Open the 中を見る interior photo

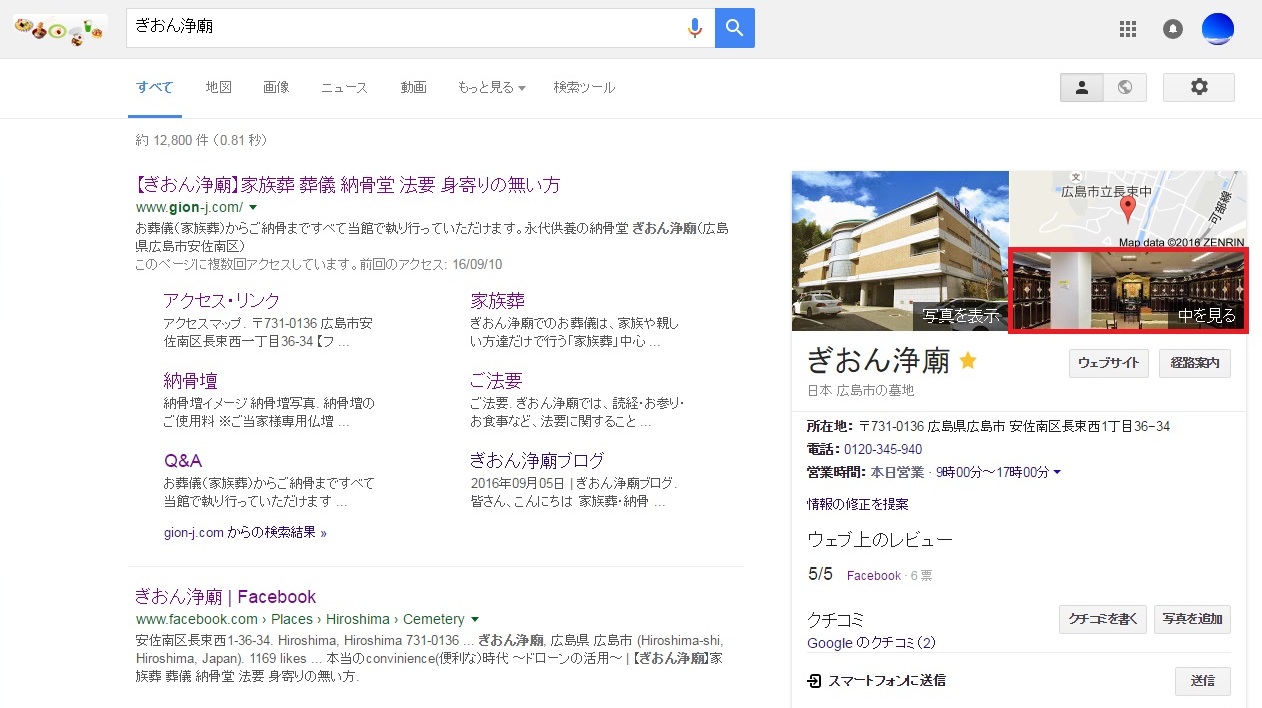tap(1128, 290)
